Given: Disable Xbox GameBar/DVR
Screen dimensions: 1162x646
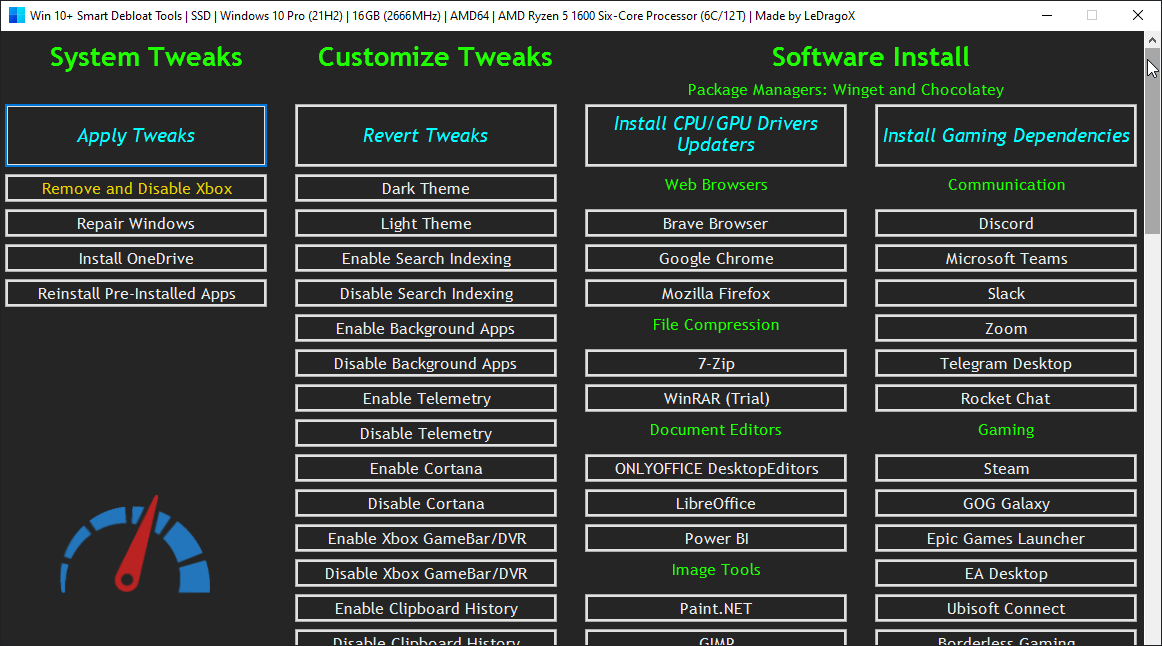Looking at the screenshot, I should (x=425, y=573).
